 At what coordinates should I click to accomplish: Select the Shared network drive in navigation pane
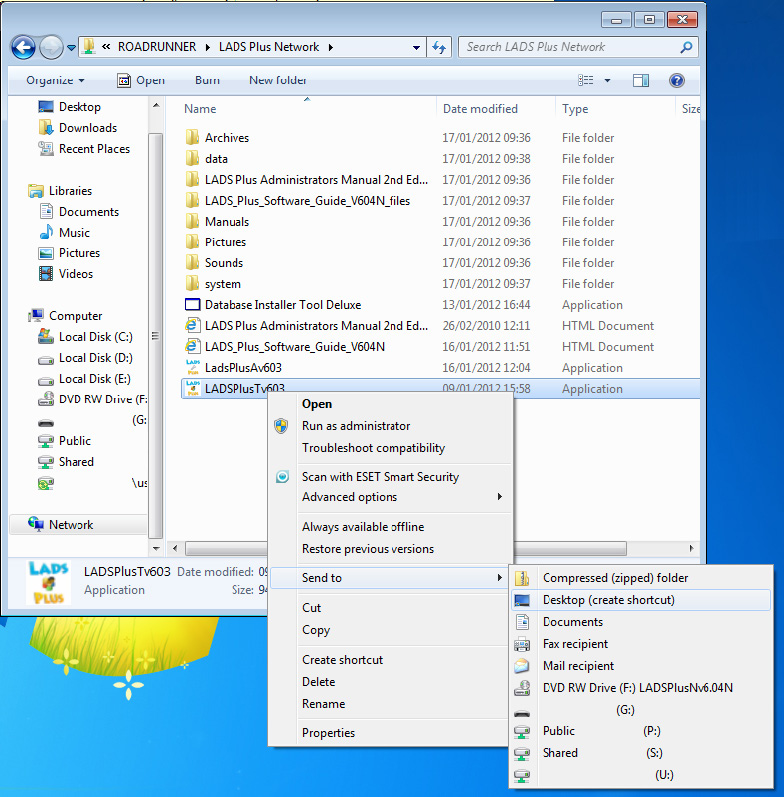(66, 462)
